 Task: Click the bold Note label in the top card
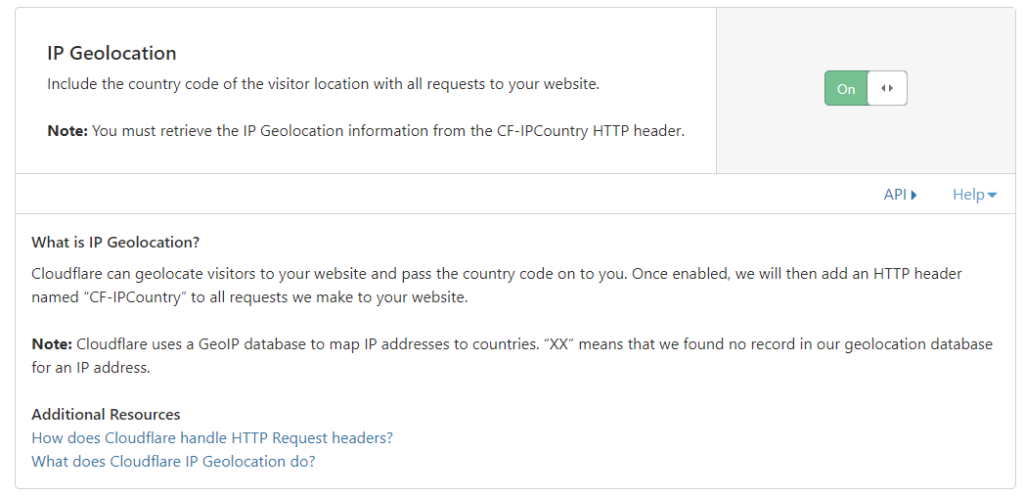tap(67, 131)
